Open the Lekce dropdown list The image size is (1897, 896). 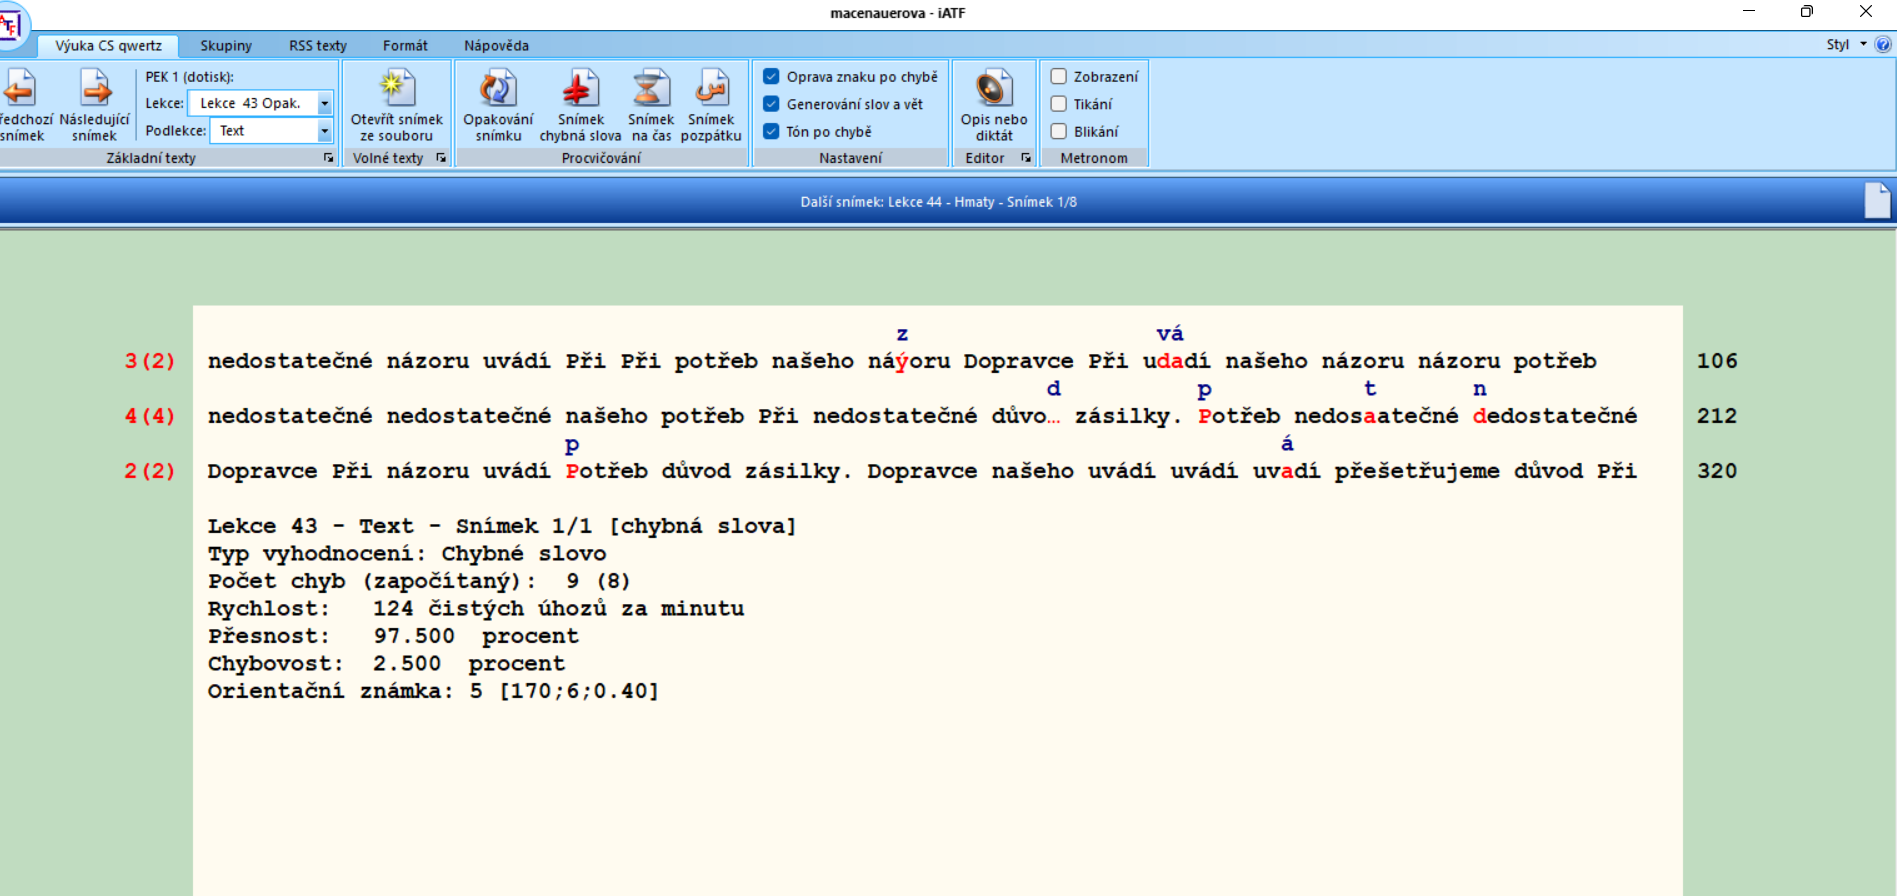tap(324, 103)
